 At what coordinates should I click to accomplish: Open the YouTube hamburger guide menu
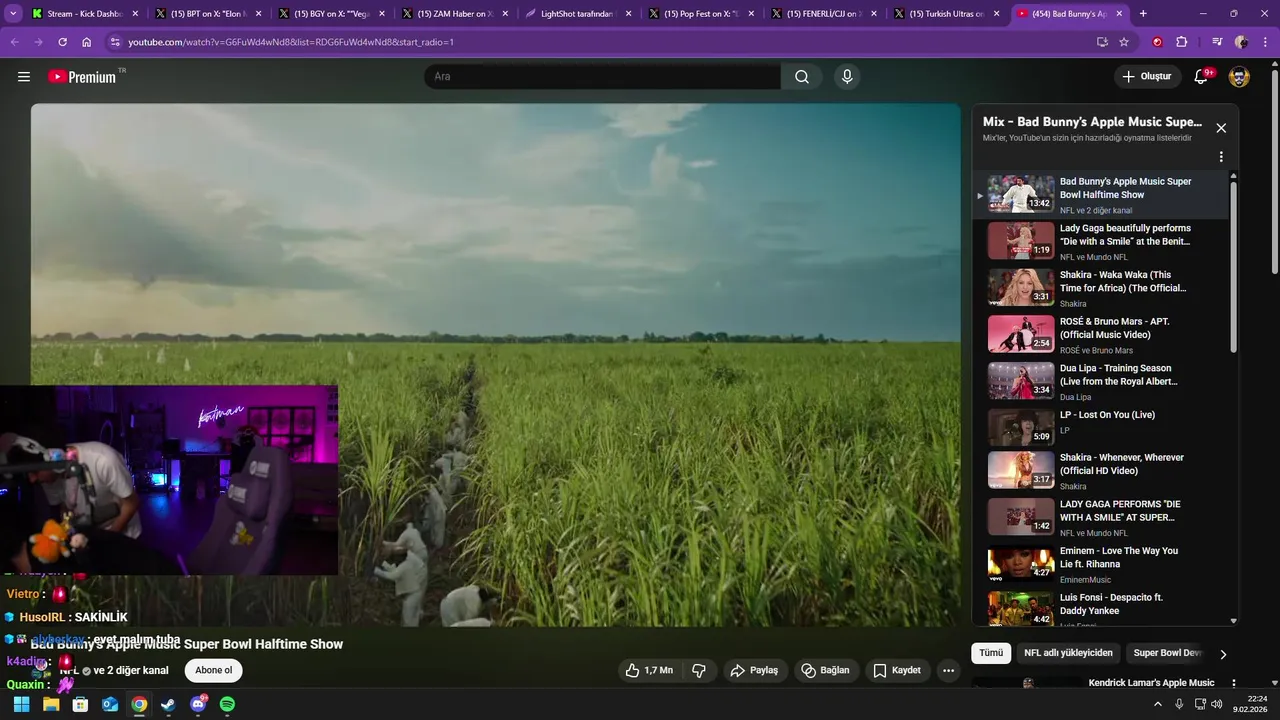click(24, 77)
